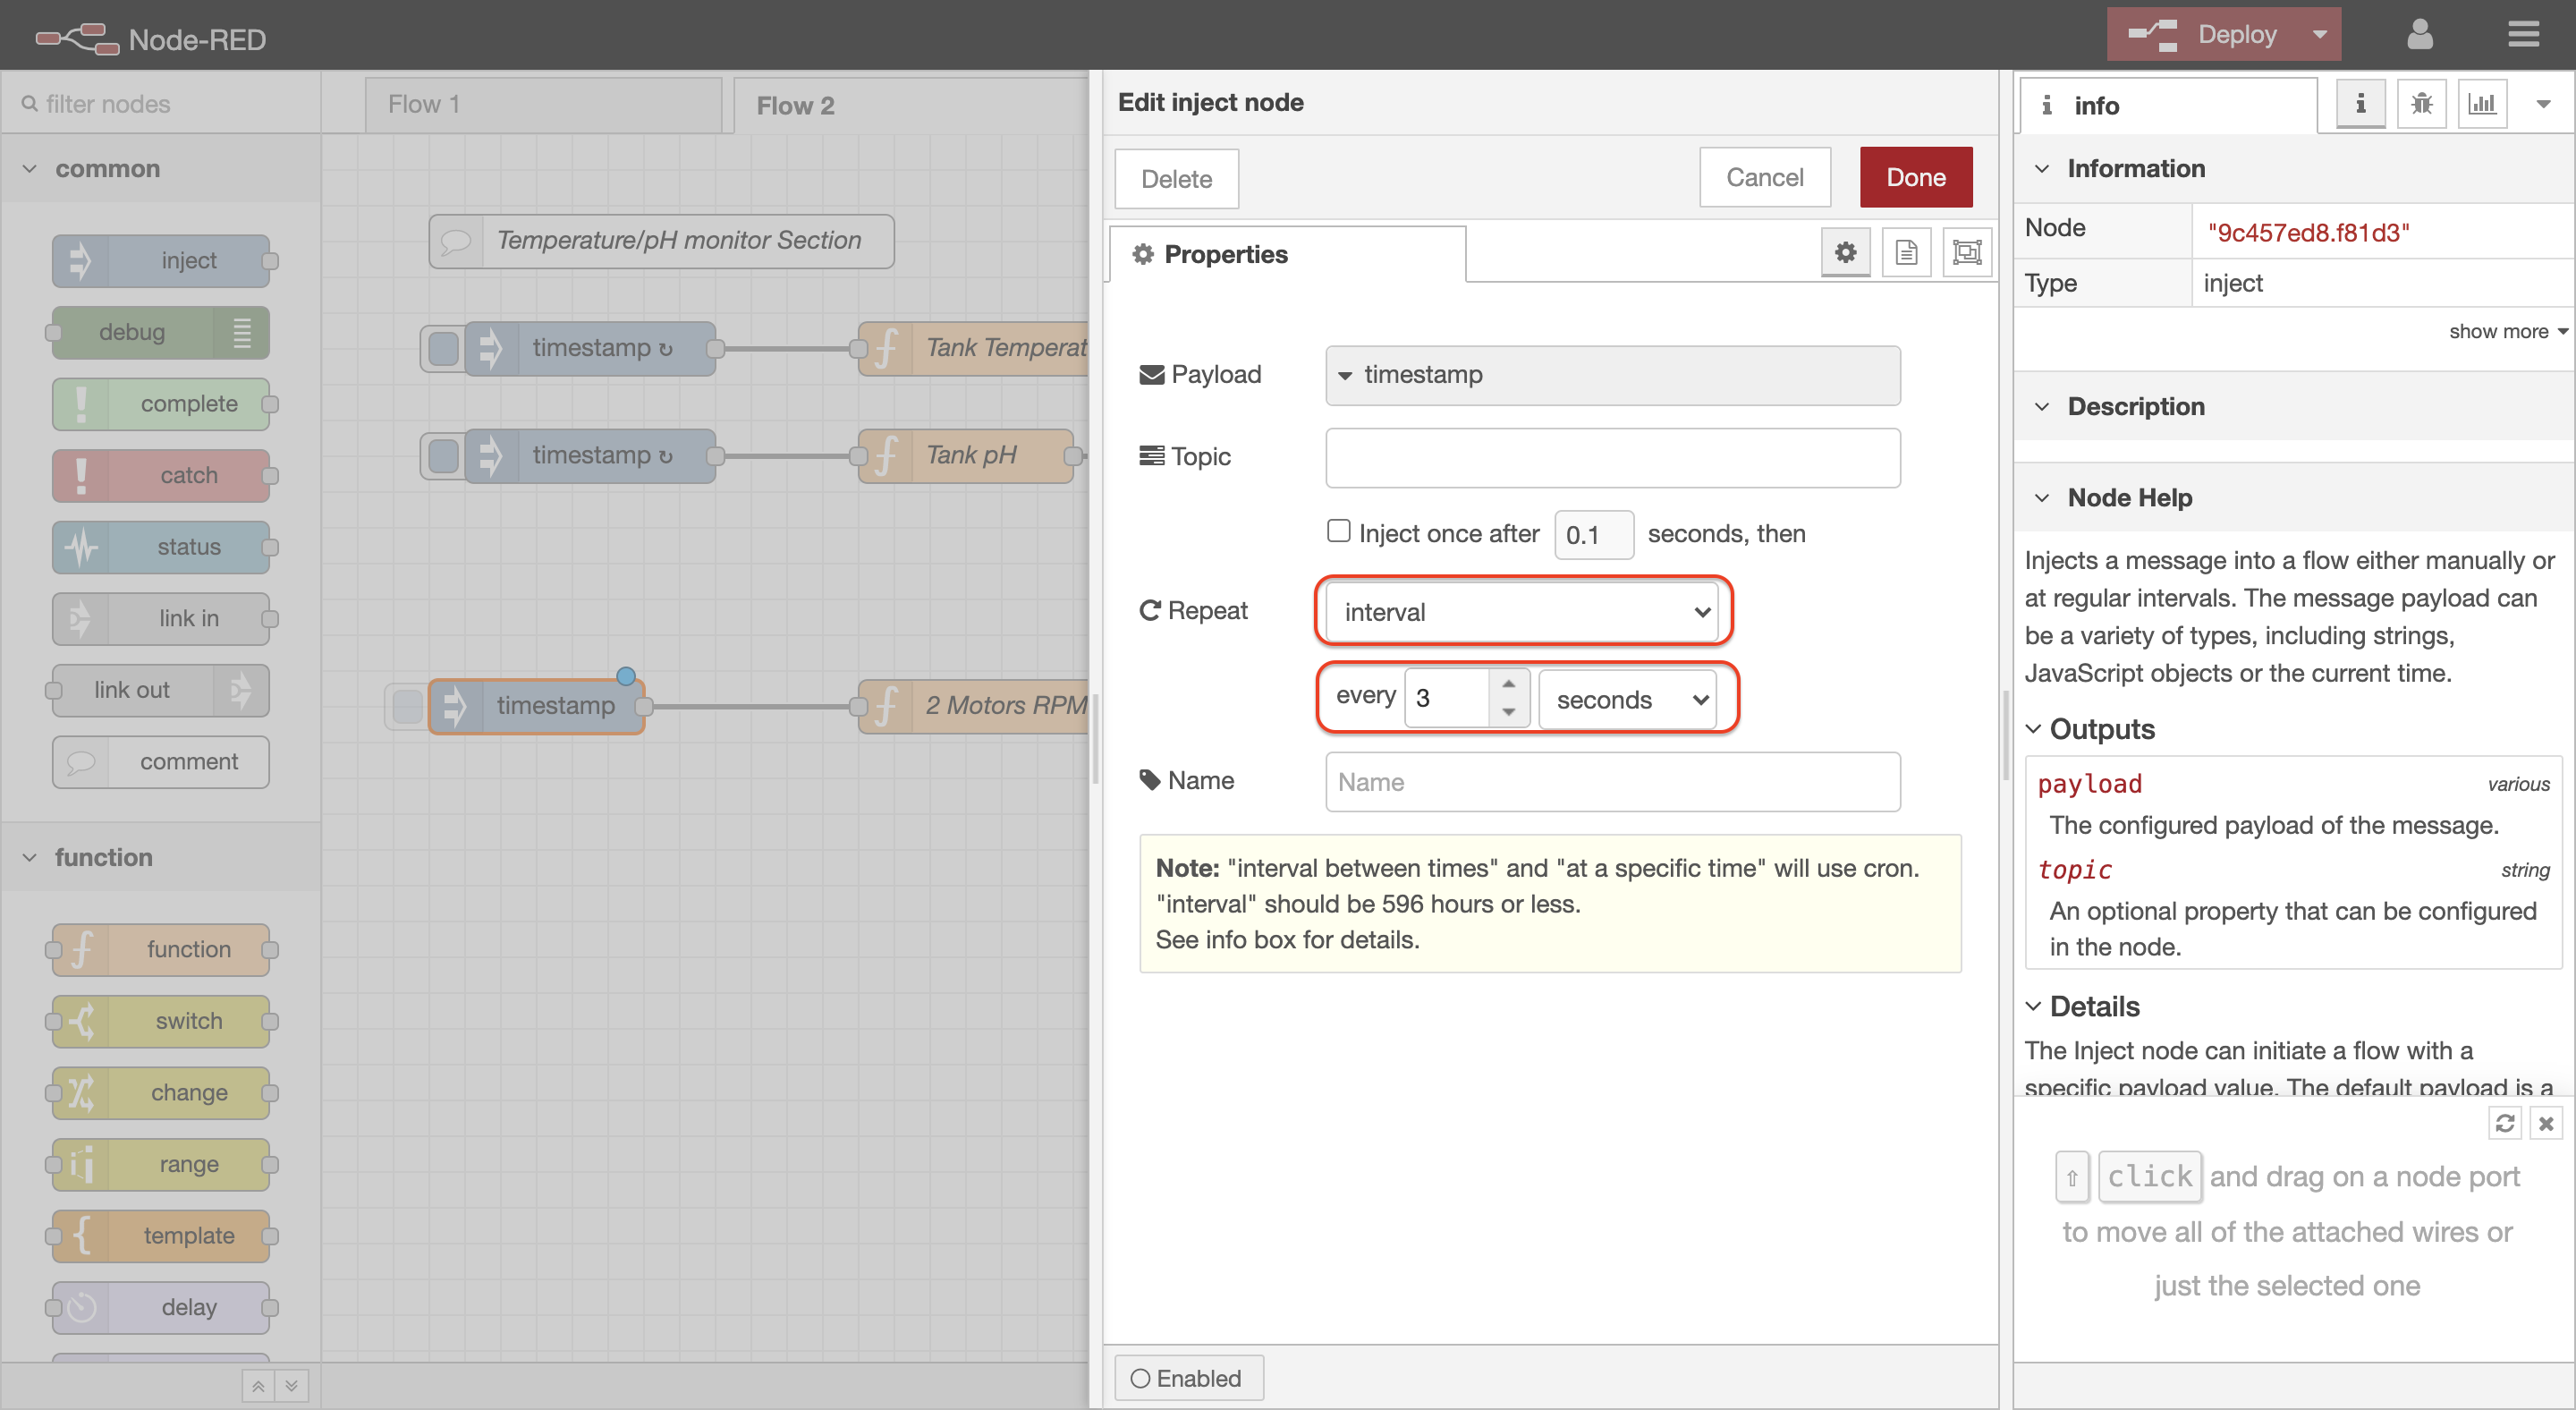Select the complete node in palette
The height and width of the screenshot is (1410, 2576).
[x=161, y=404]
